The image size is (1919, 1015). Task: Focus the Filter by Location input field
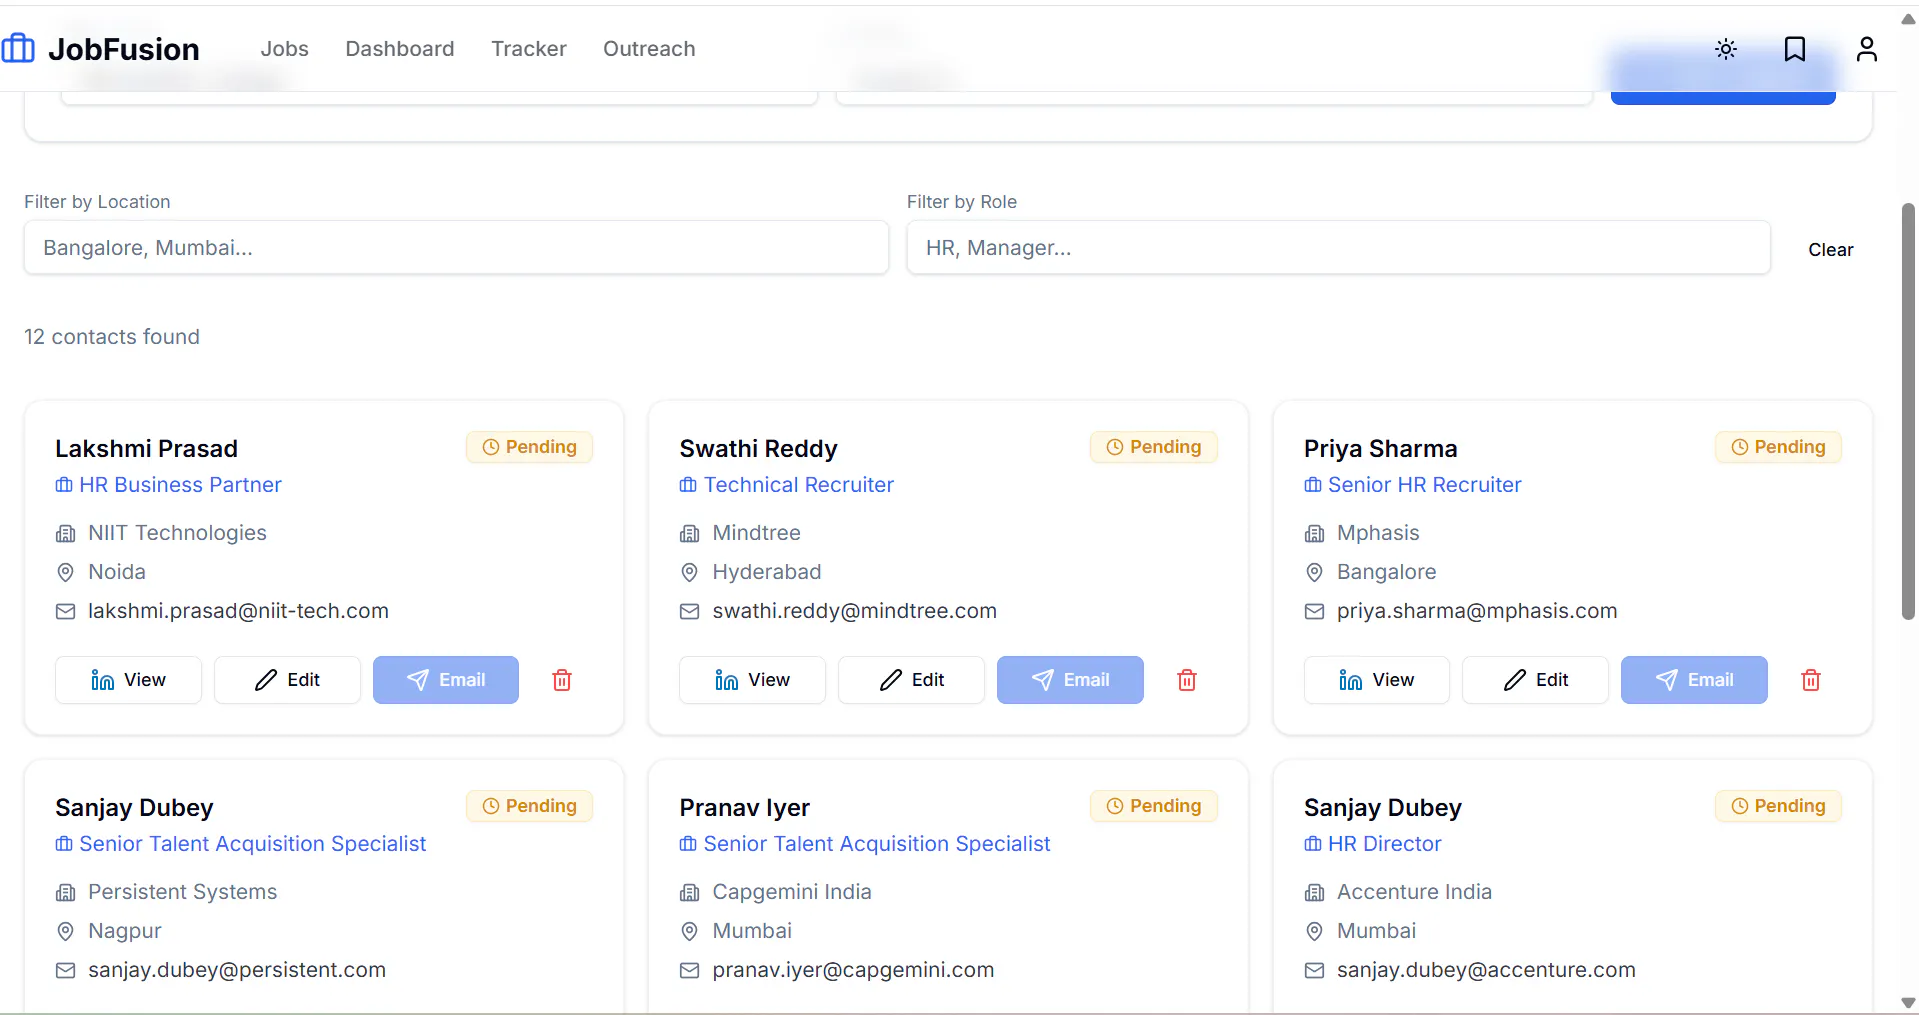[x=456, y=248]
